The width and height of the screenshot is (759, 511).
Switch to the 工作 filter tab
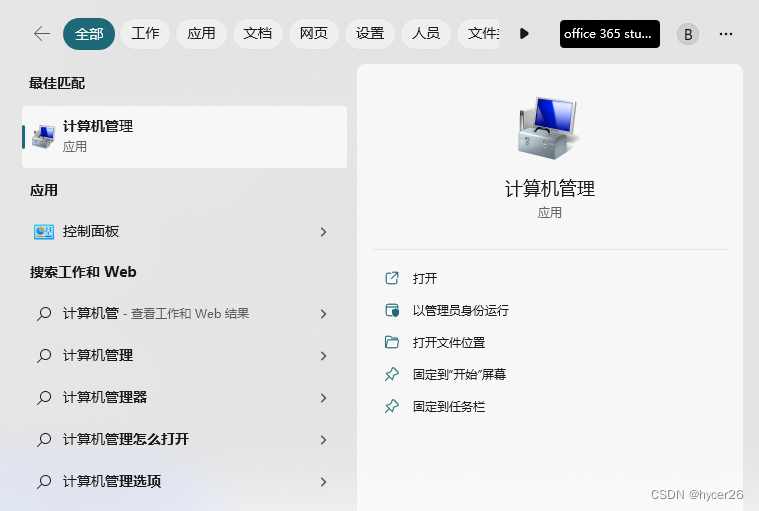coord(145,34)
